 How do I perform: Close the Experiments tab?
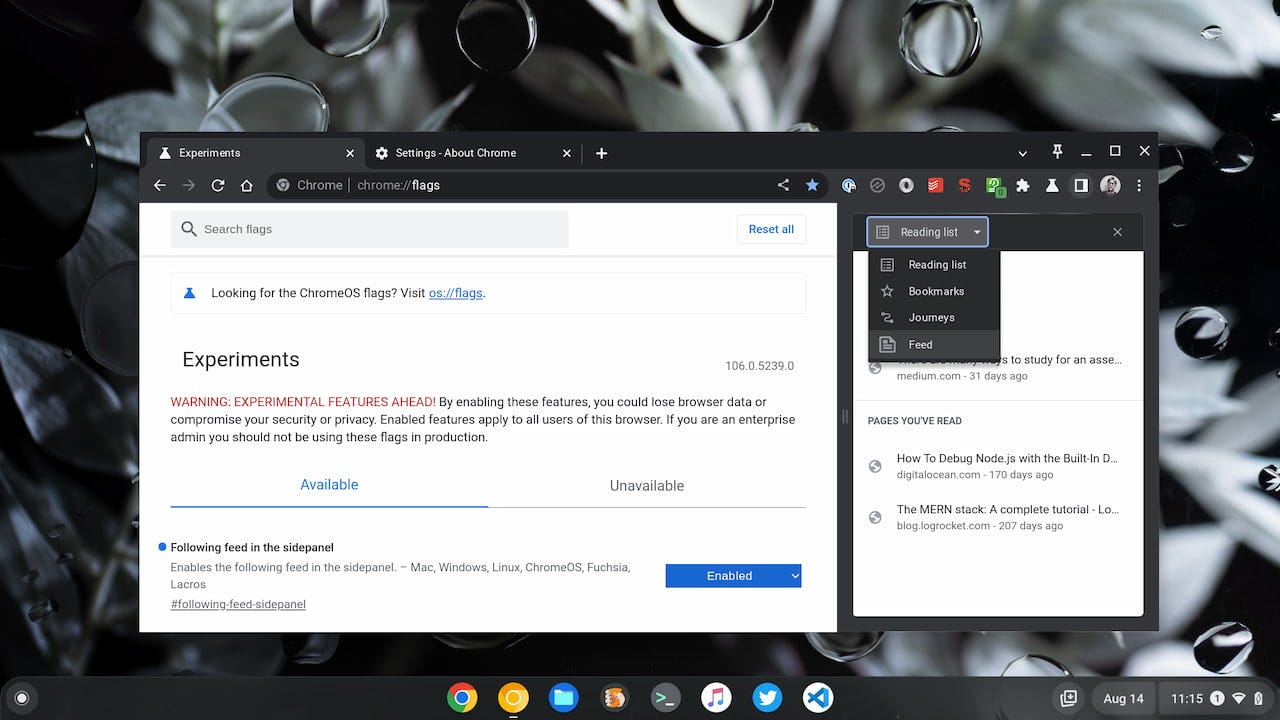(350, 153)
